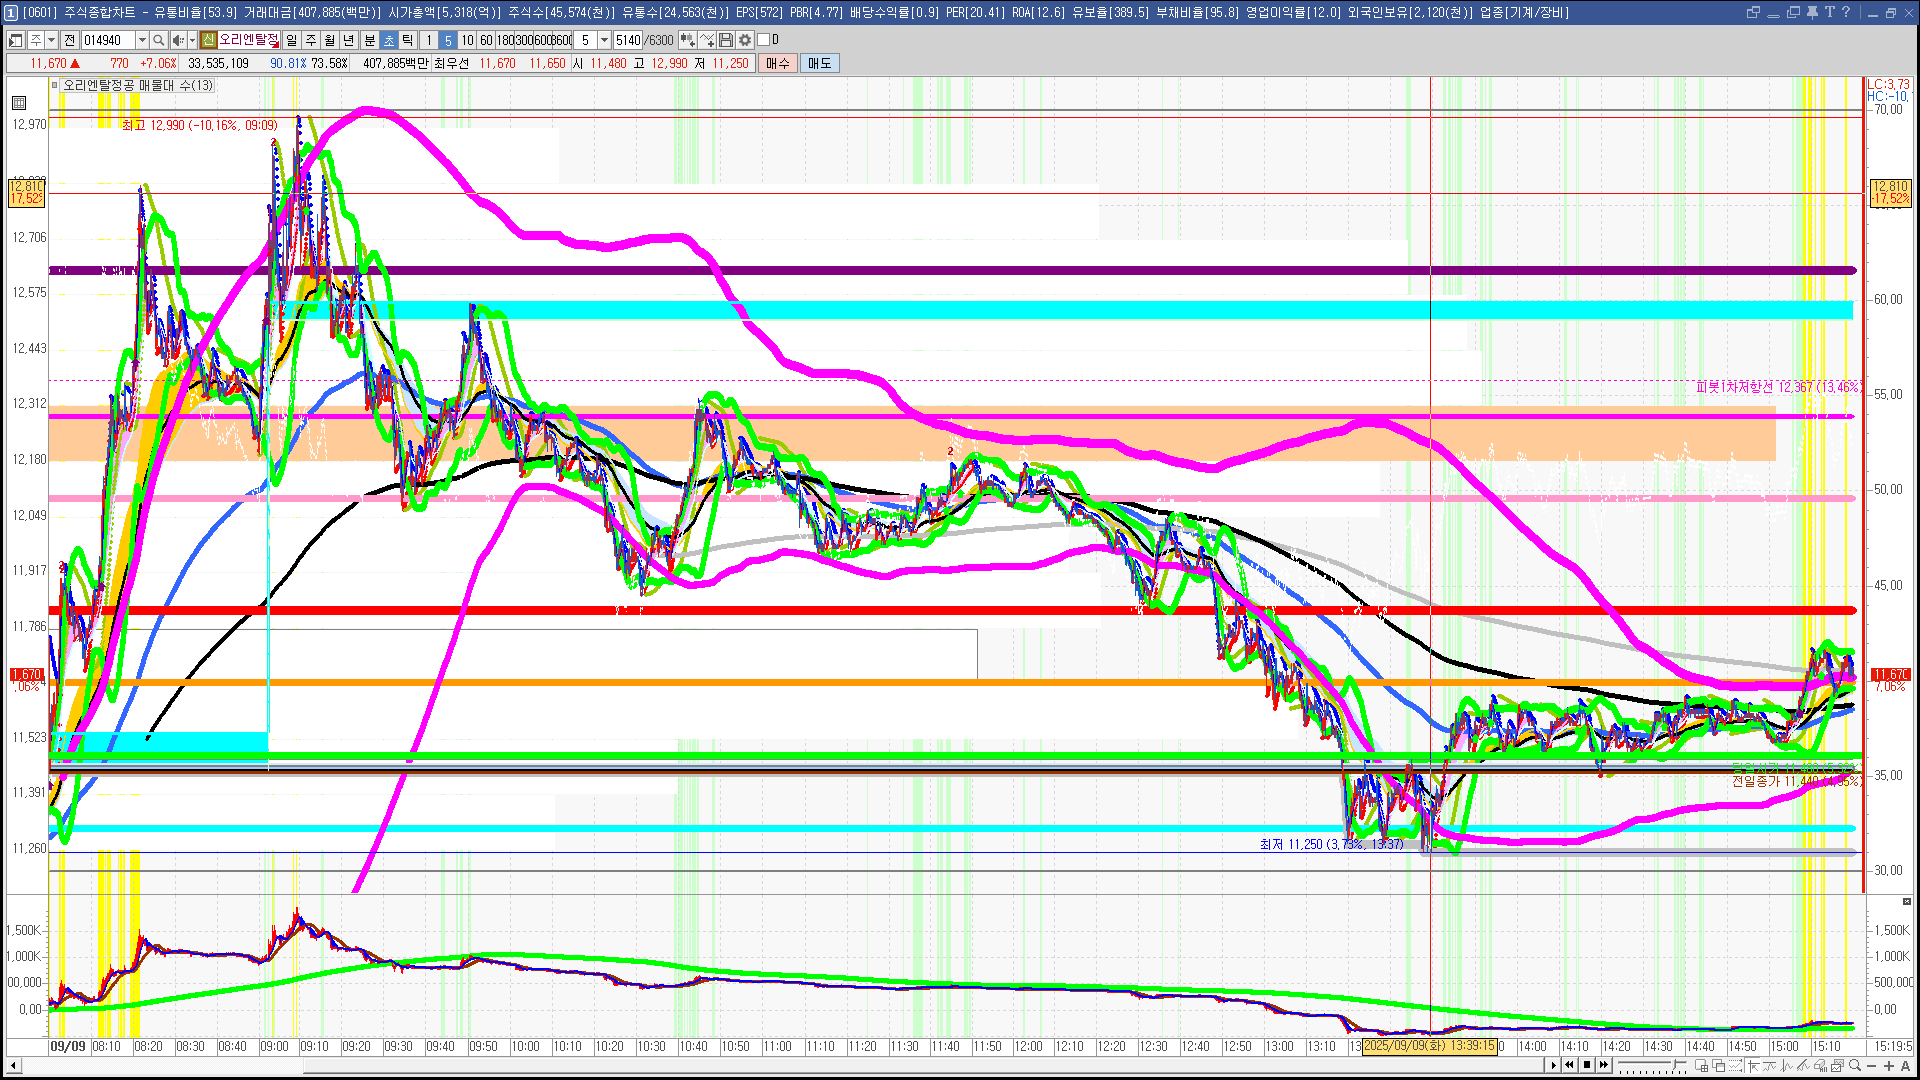Click the speaker sound icon
Viewport: 1920px width, 1080px height.
click(x=177, y=40)
